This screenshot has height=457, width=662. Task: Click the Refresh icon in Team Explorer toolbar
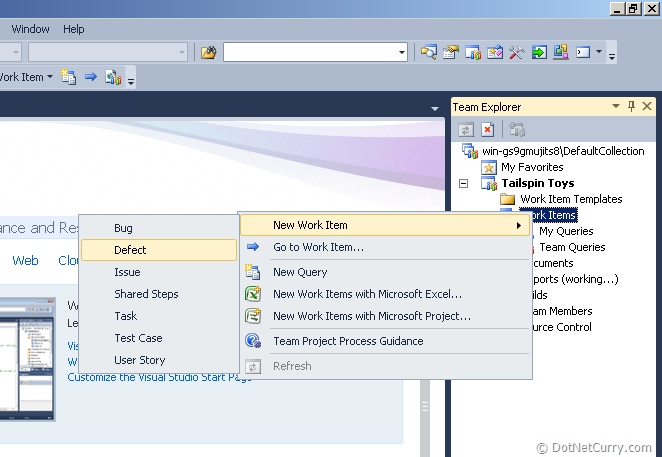(466, 130)
